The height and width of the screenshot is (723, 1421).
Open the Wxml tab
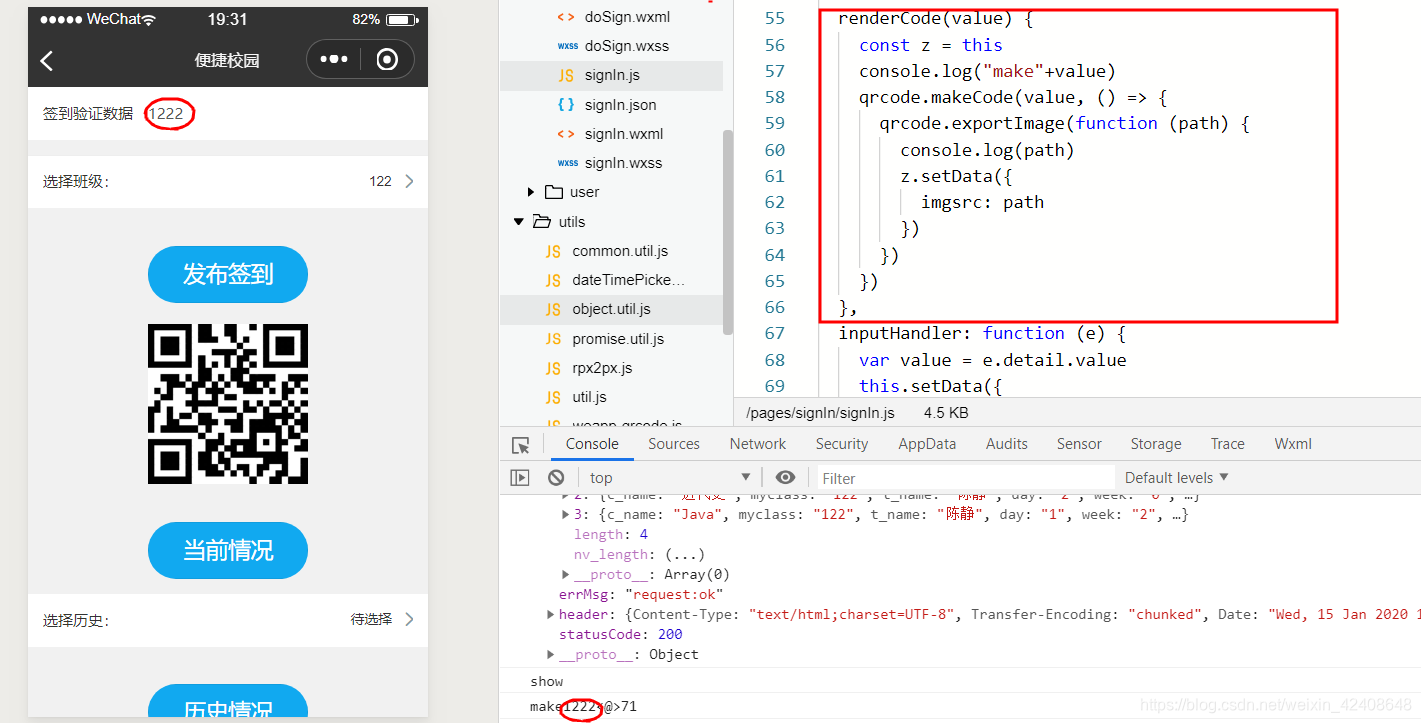pyautogui.click(x=1292, y=444)
